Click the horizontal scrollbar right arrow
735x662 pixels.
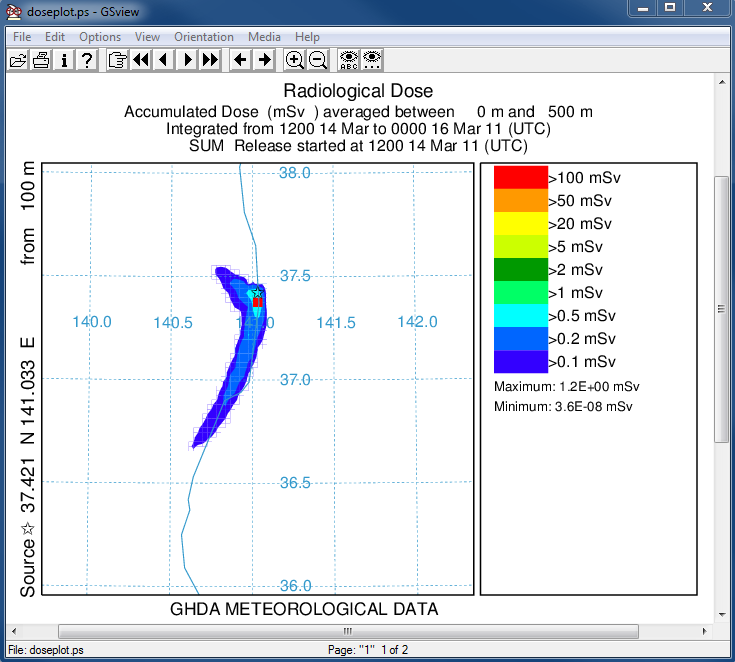[702, 631]
